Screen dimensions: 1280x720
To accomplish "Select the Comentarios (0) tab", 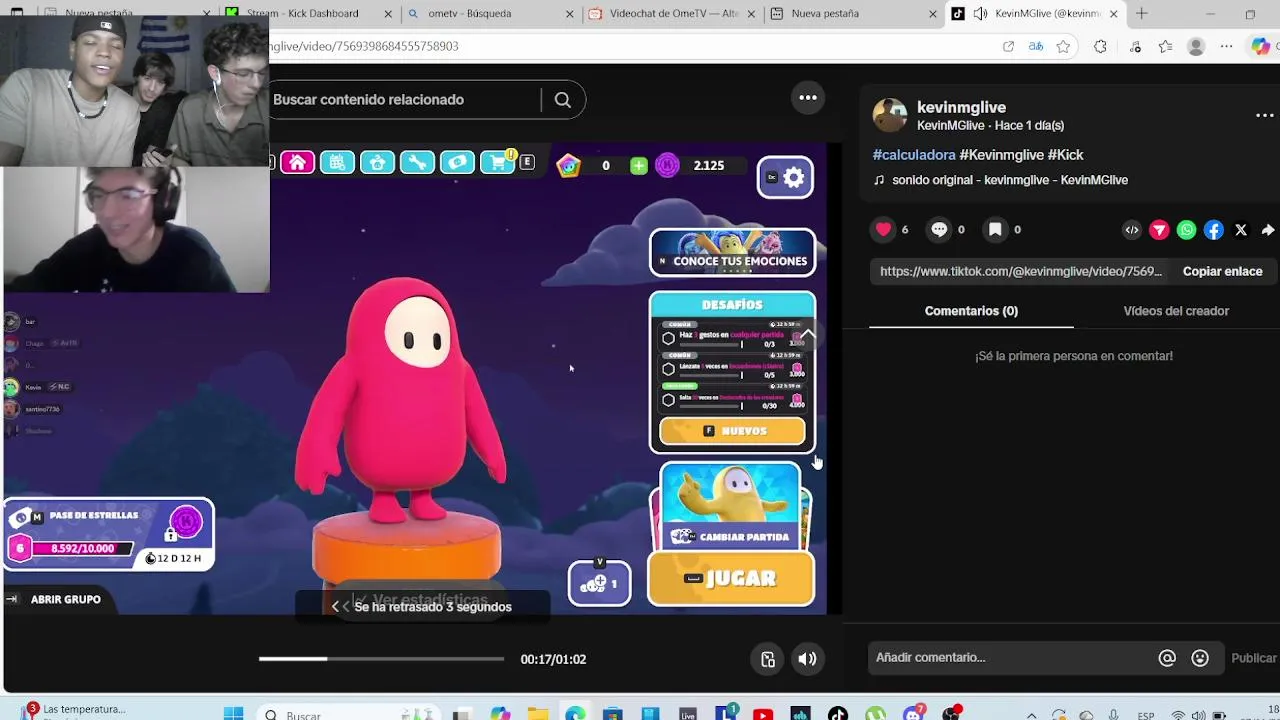I will [971, 311].
